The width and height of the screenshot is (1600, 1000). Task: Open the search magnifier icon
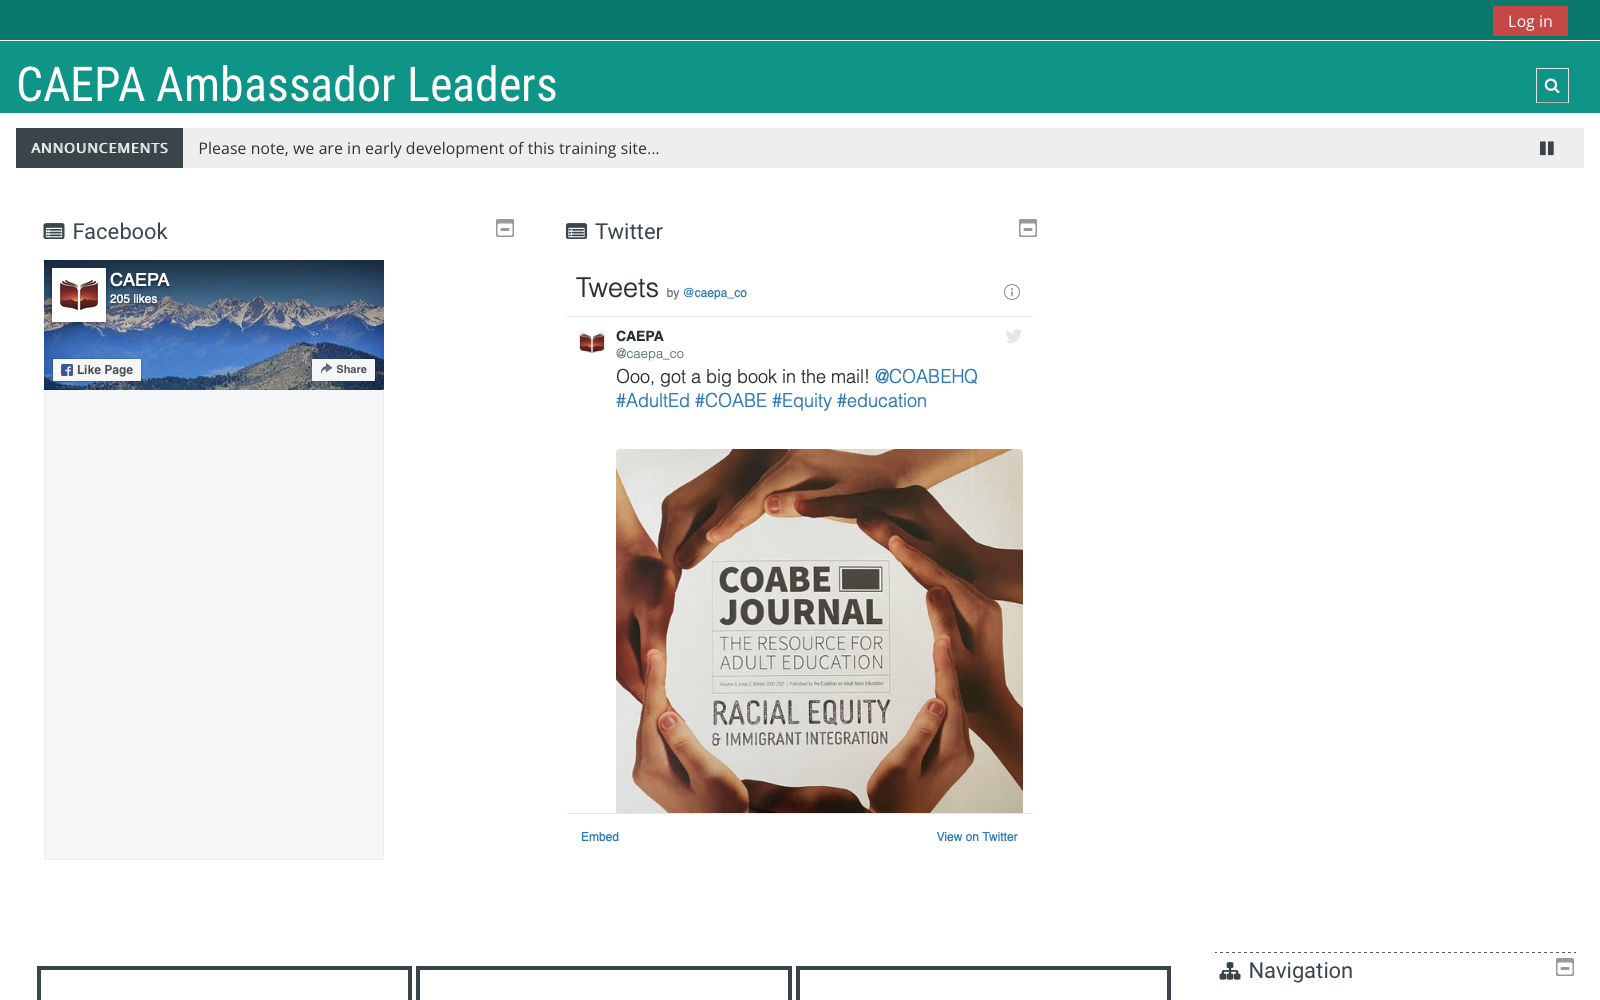point(1552,86)
